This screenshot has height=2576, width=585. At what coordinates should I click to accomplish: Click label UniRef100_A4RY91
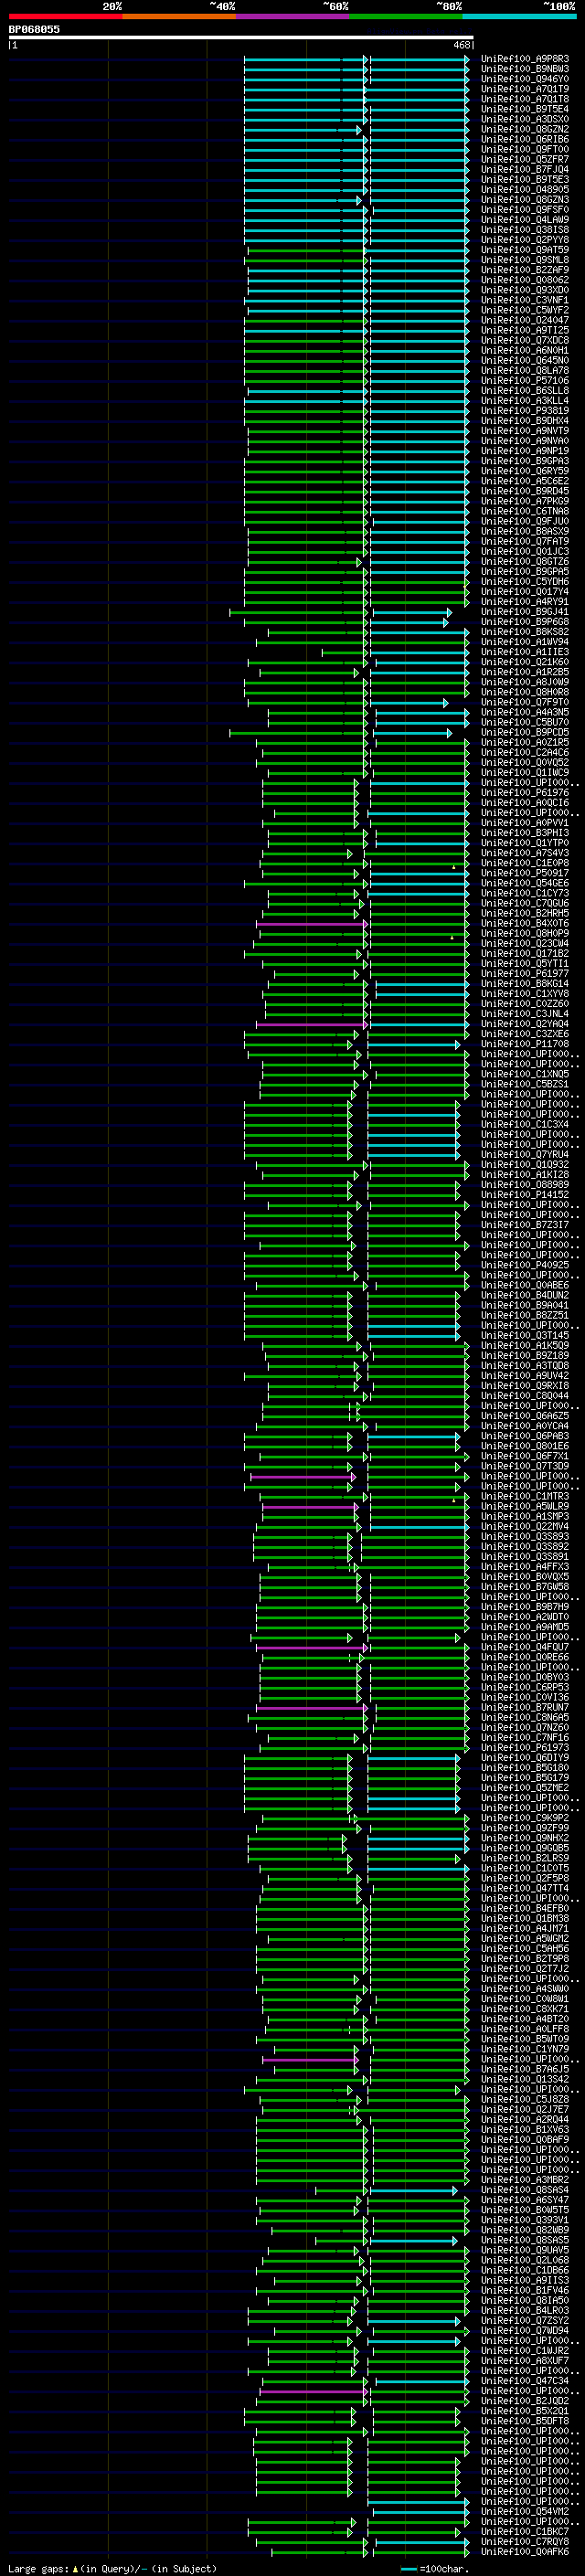click(x=525, y=602)
